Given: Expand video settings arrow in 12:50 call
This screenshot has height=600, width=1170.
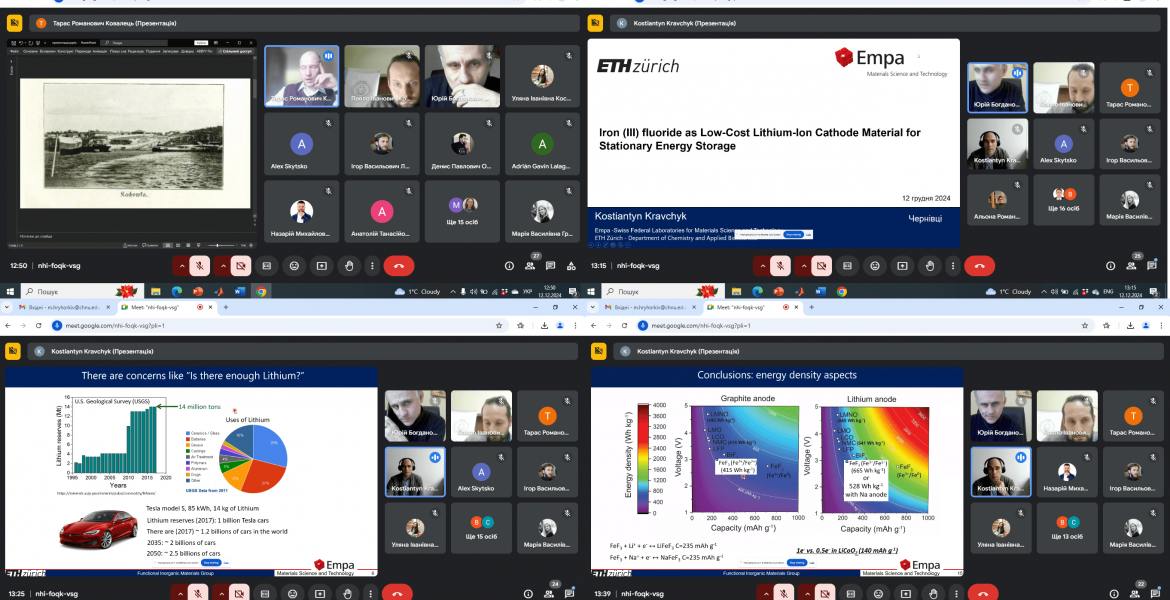Looking at the screenshot, I should (x=223, y=266).
